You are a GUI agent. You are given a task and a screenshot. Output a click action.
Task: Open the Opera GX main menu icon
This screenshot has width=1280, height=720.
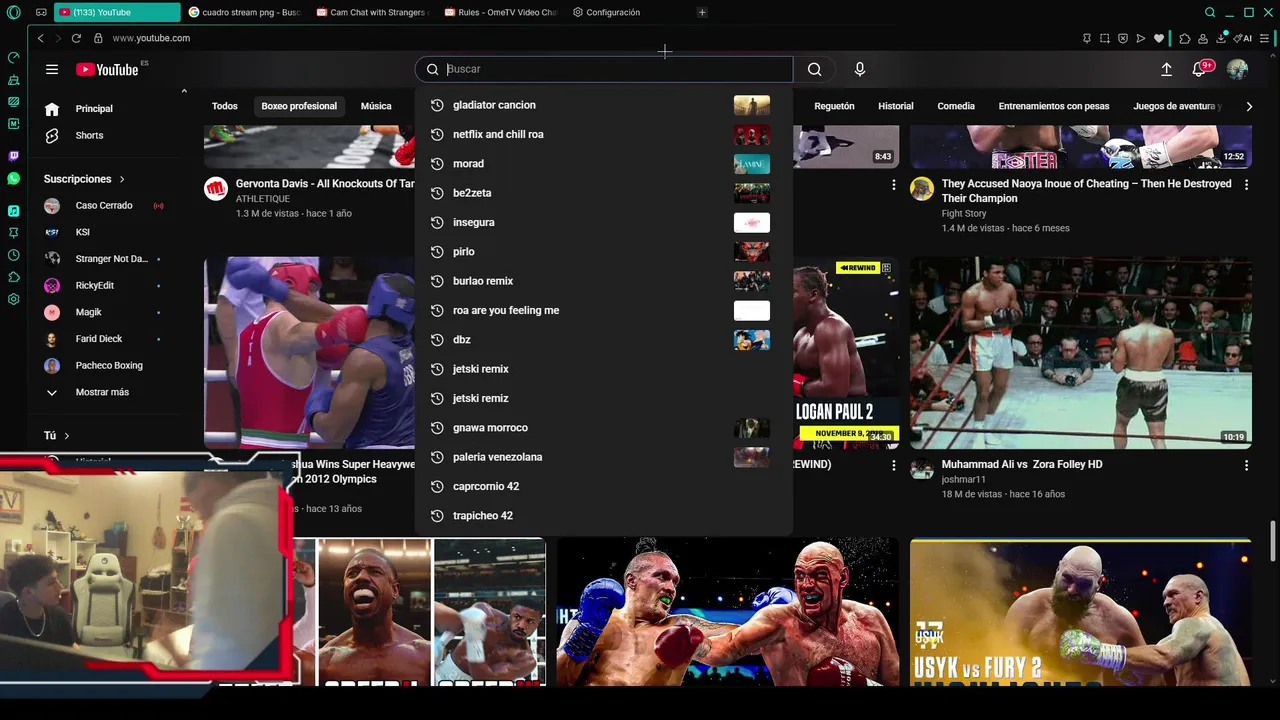coord(13,12)
